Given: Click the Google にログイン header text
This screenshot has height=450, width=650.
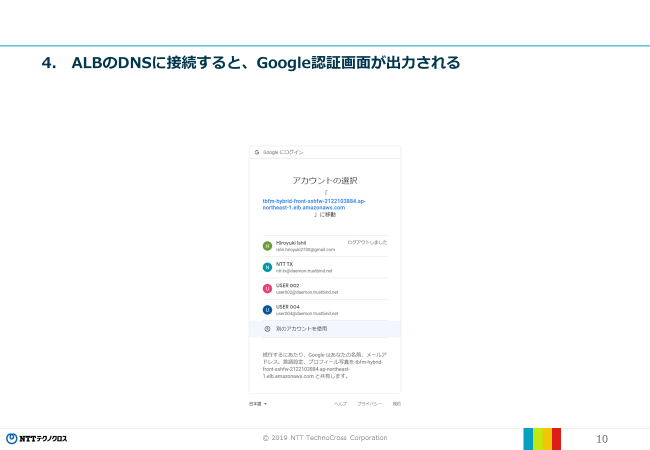Looking at the screenshot, I should (x=283, y=152).
